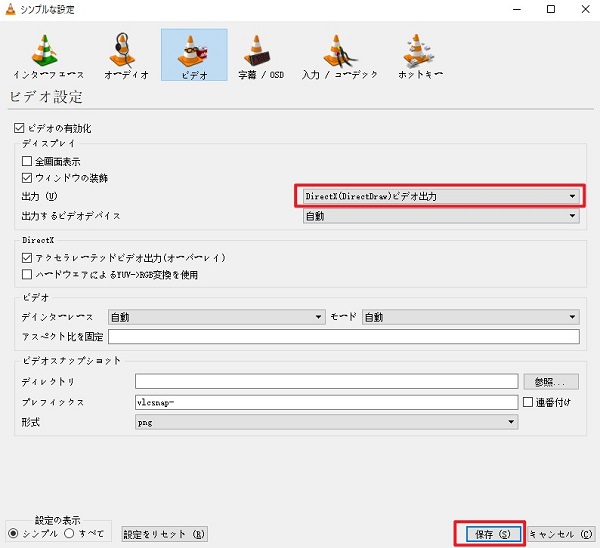Open the 入力 / コーデック settings category

pyautogui.click(x=339, y=56)
